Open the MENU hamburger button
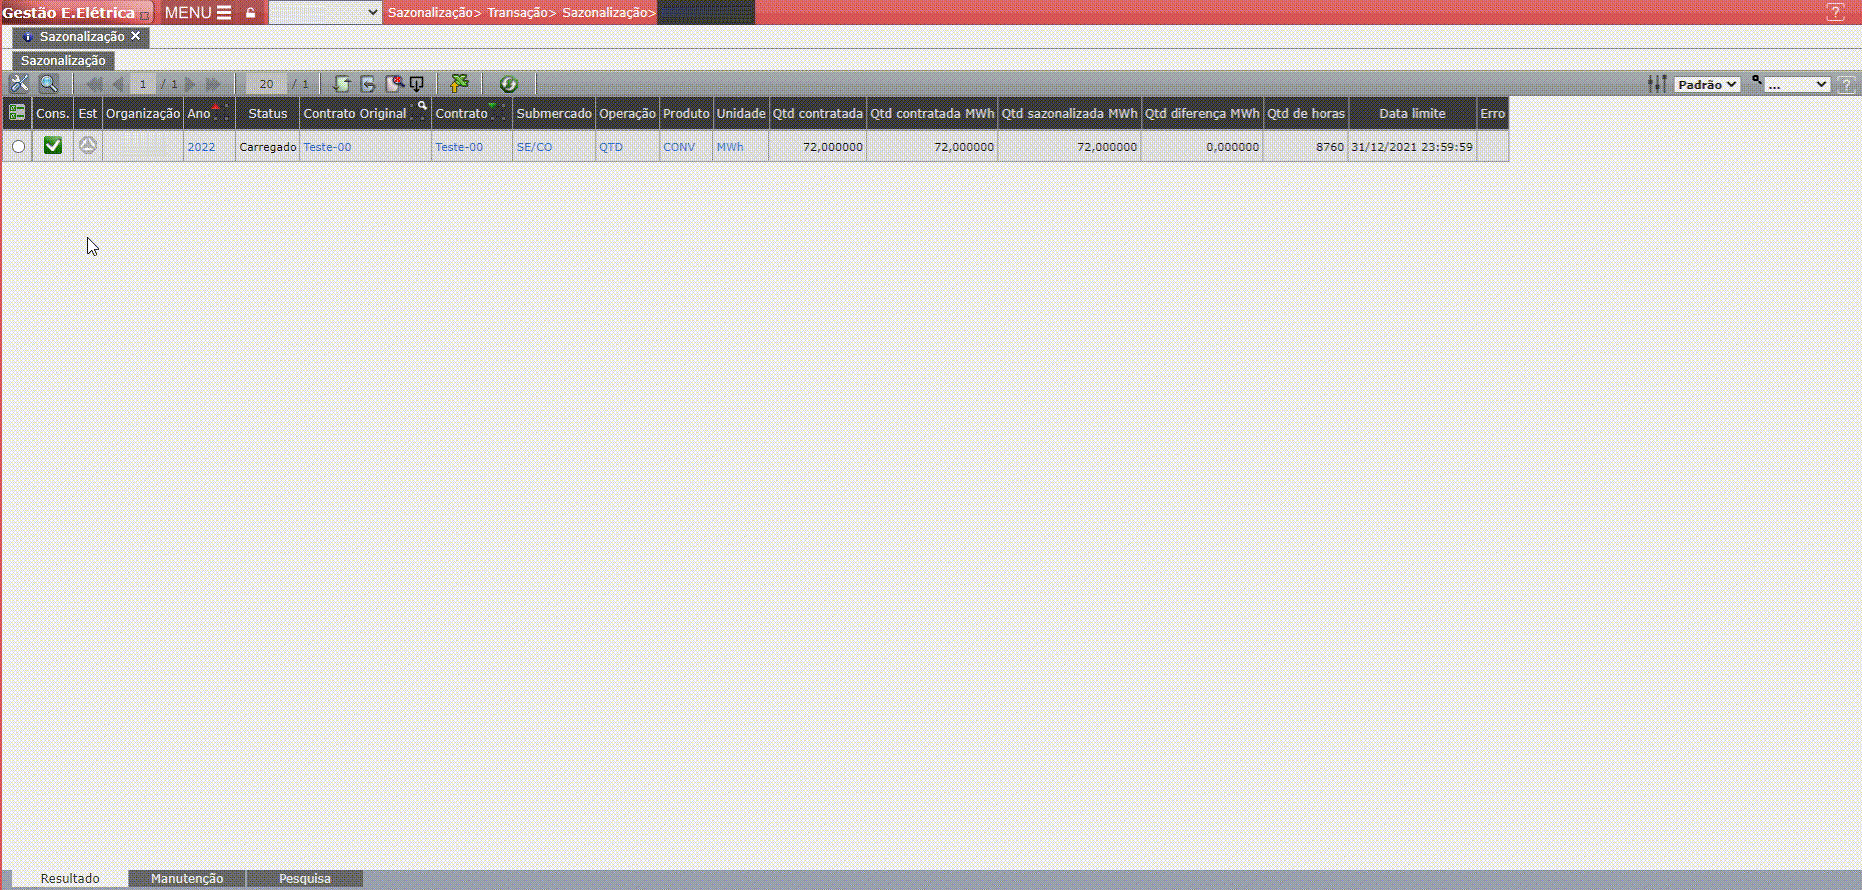Viewport: 1862px width, 890px height. tap(198, 13)
